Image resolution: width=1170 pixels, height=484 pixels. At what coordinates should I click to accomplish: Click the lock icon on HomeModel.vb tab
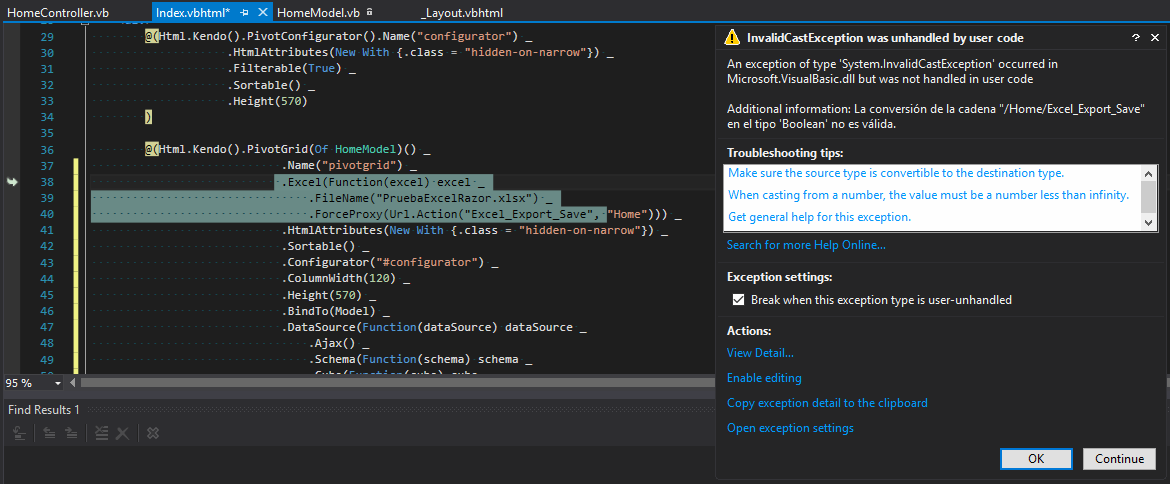click(369, 12)
